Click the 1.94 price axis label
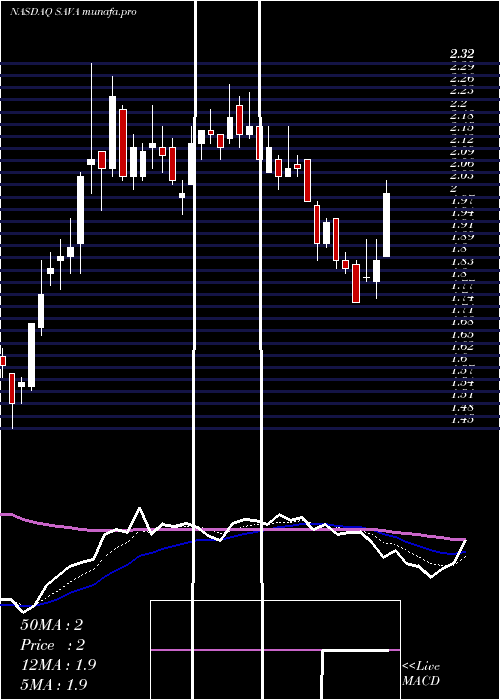The width and height of the screenshot is (500, 700). tap(462, 213)
